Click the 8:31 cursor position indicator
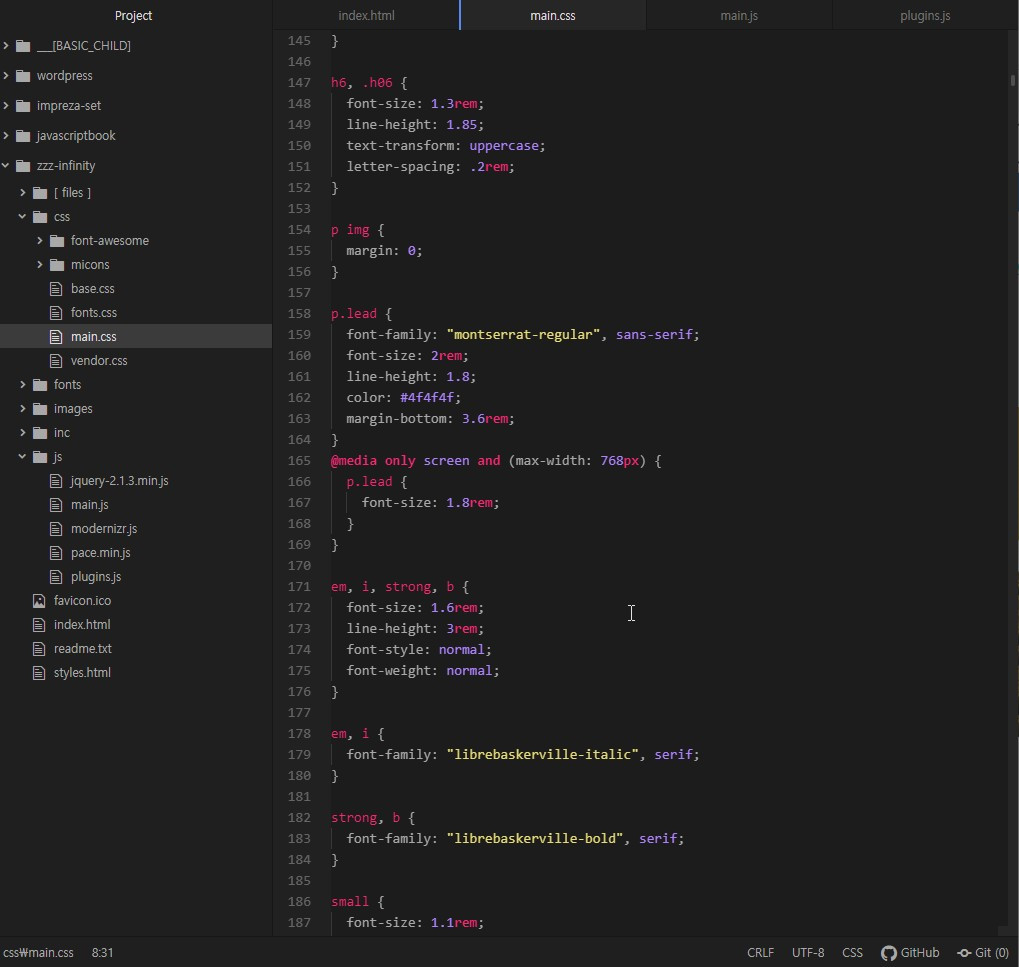The image size is (1019, 967). point(102,953)
